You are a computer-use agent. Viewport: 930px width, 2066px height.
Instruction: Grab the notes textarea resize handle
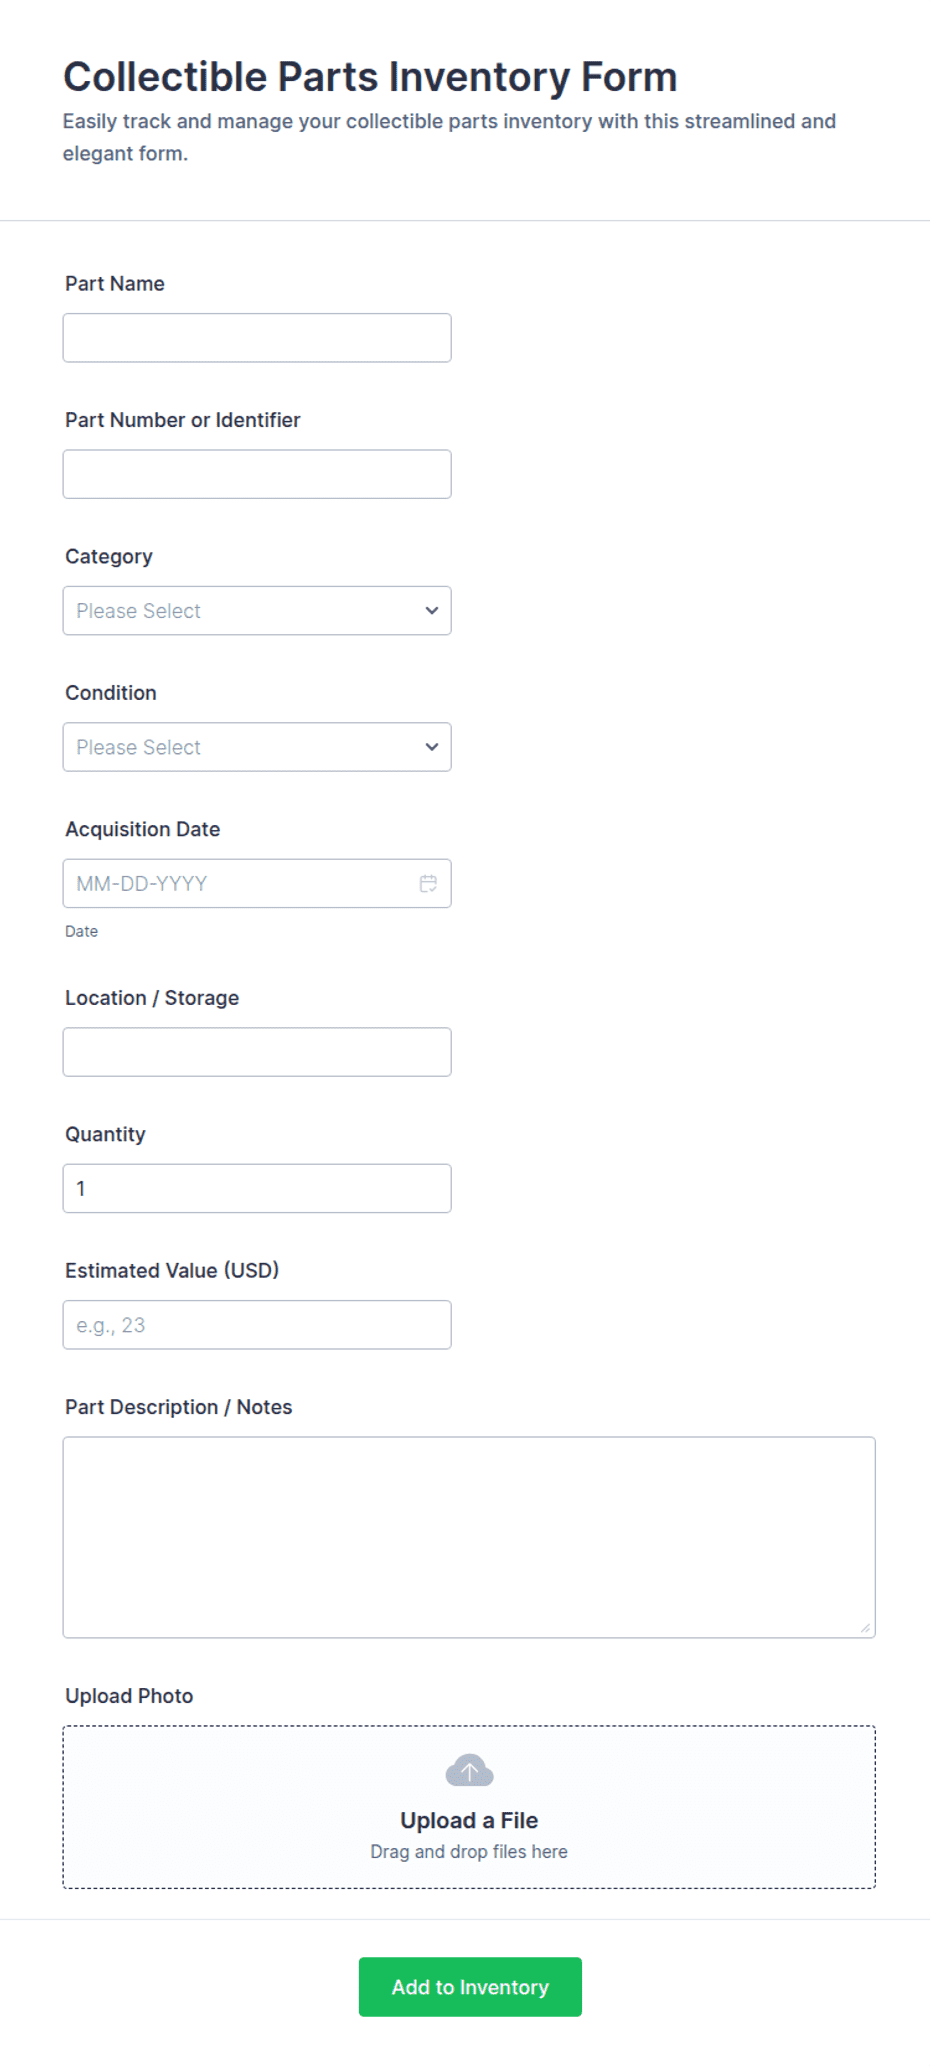[x=865, y=1628]
